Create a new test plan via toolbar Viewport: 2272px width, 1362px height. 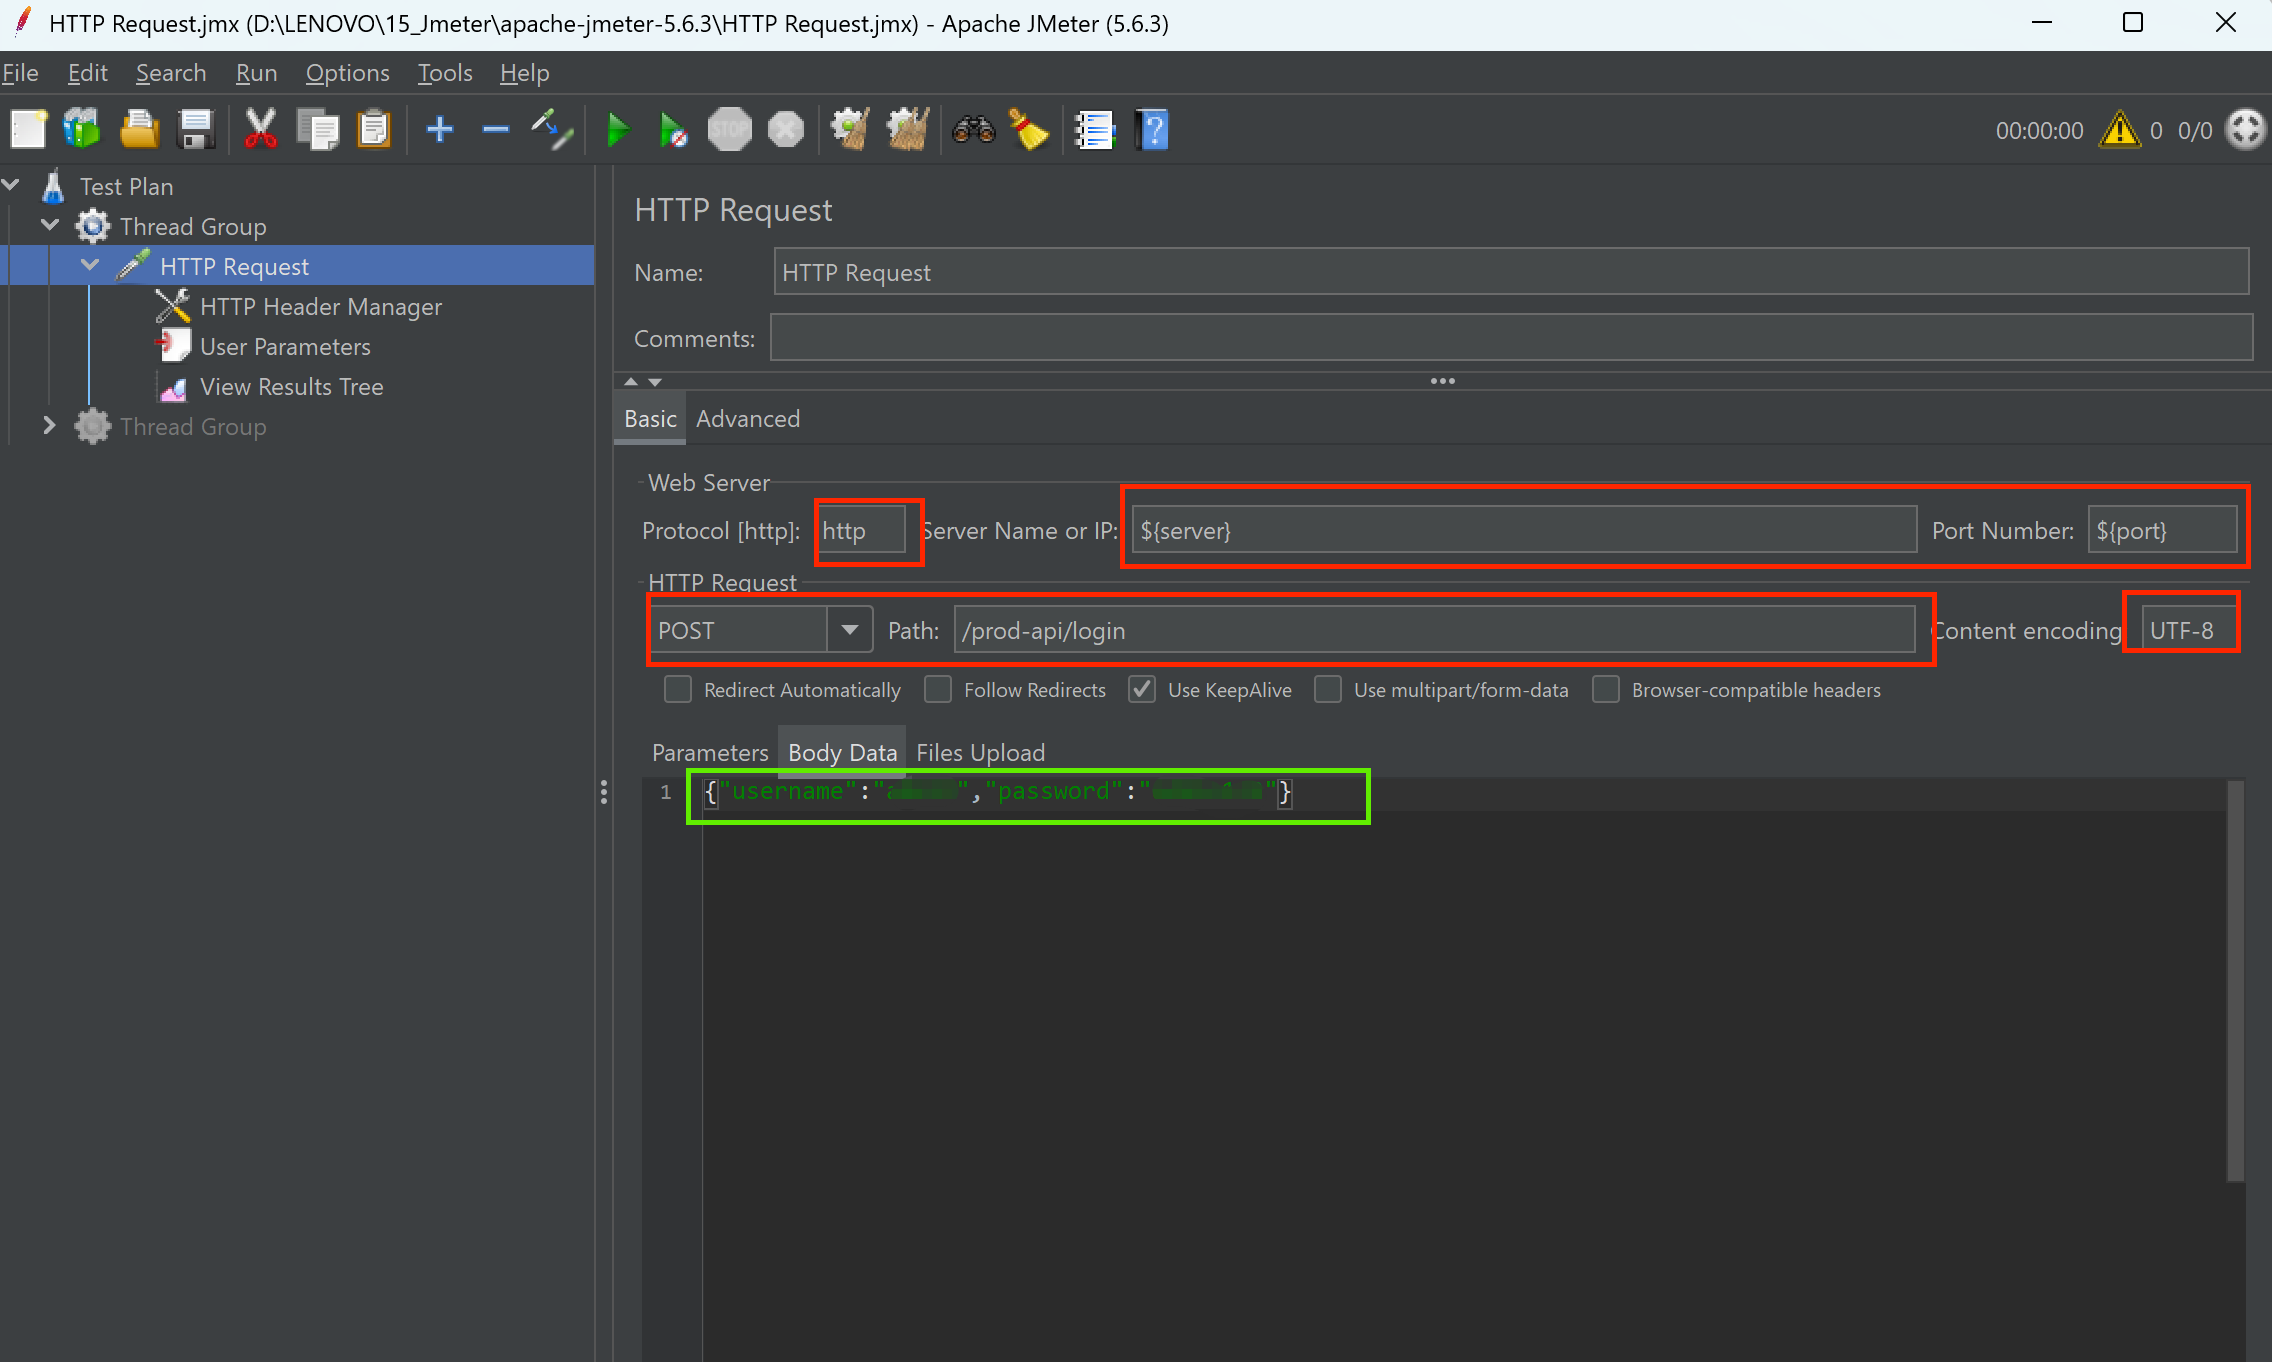tap(28, 130)
